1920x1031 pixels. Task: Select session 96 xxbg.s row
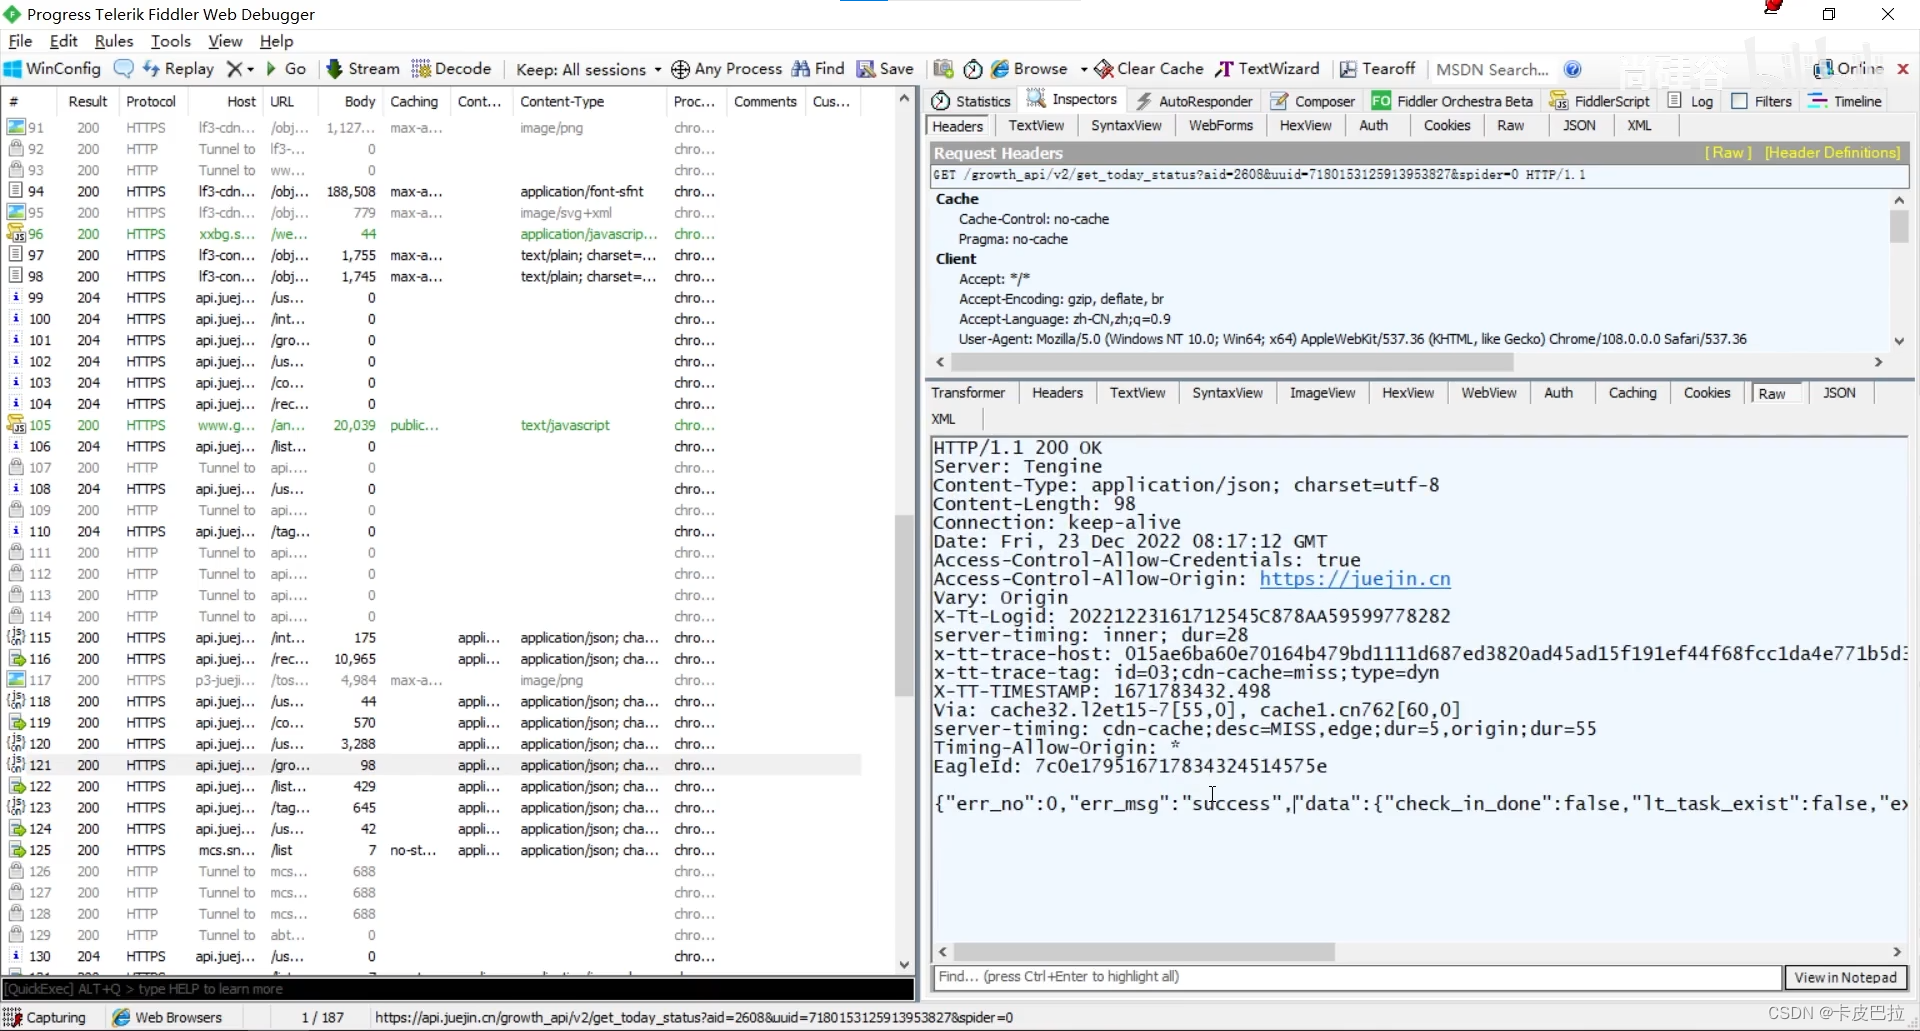[x=432, y=234]
